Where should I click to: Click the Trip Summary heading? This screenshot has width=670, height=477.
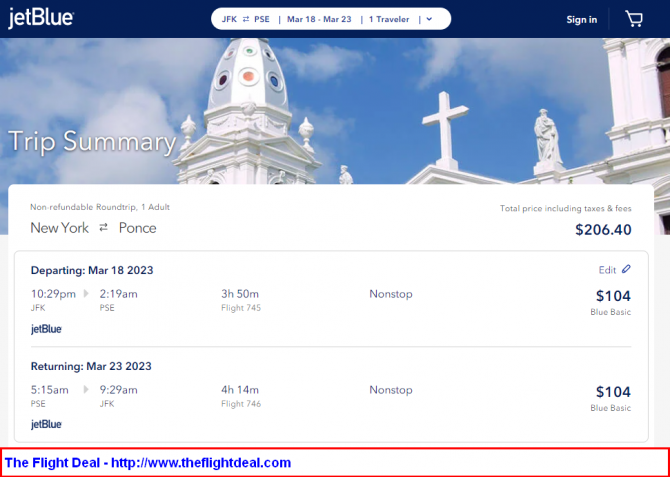(x=92, y=141)
